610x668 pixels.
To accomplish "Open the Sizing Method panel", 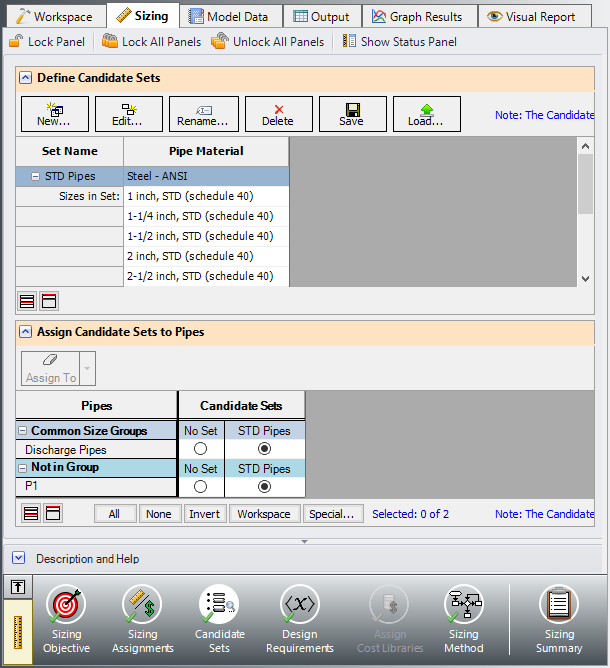I will coord(463,619).
